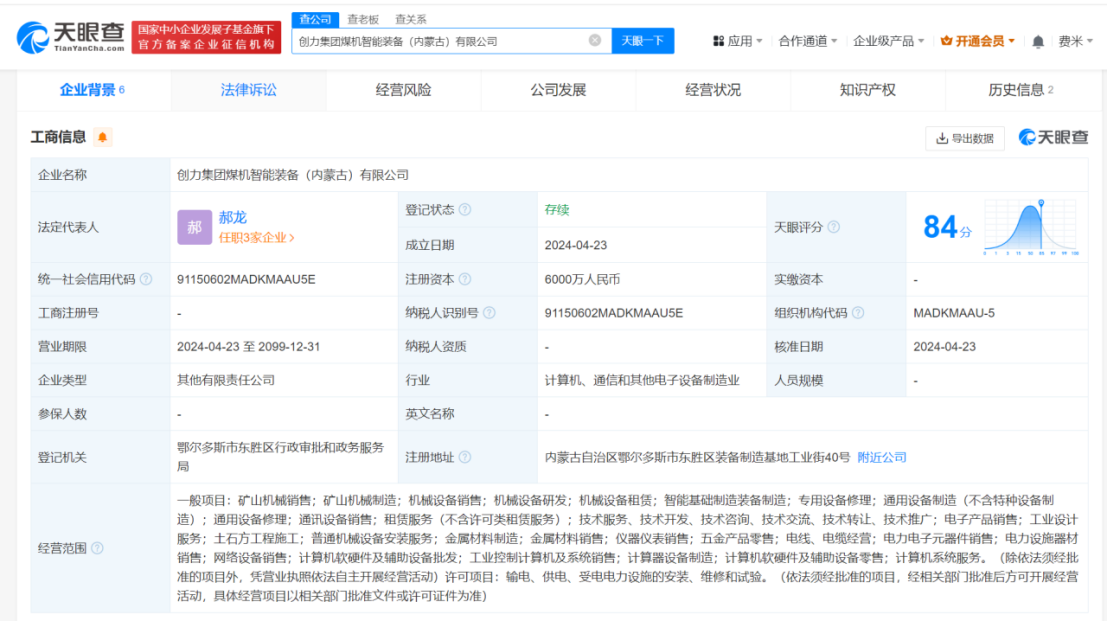1108x622 pixels.
Task: Click the TianYanCha logo in header
Action: (x=68, y=37)
